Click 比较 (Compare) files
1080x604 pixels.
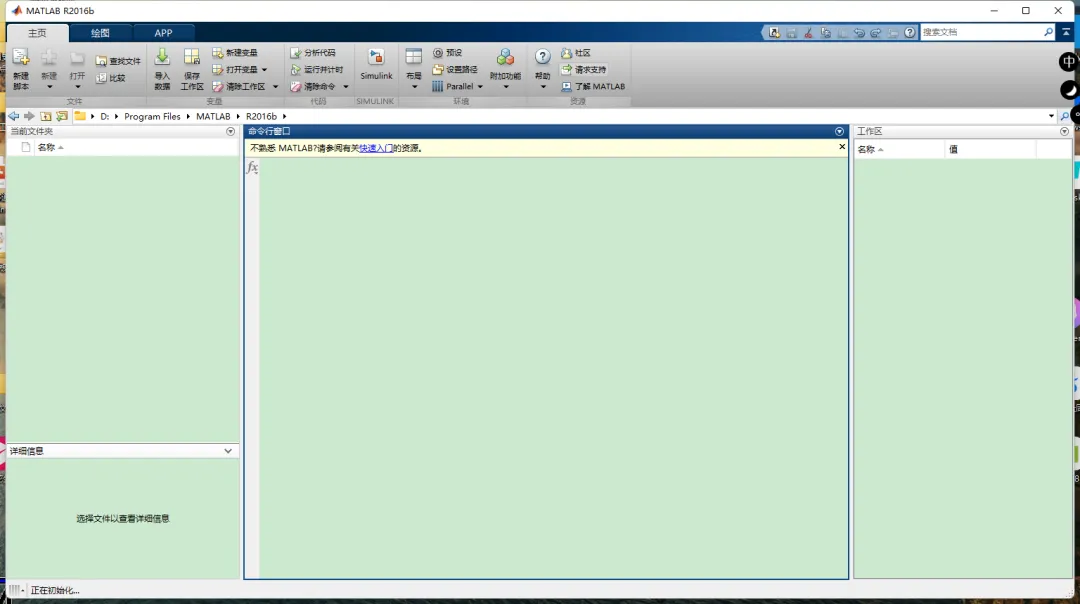coord(111,78)
